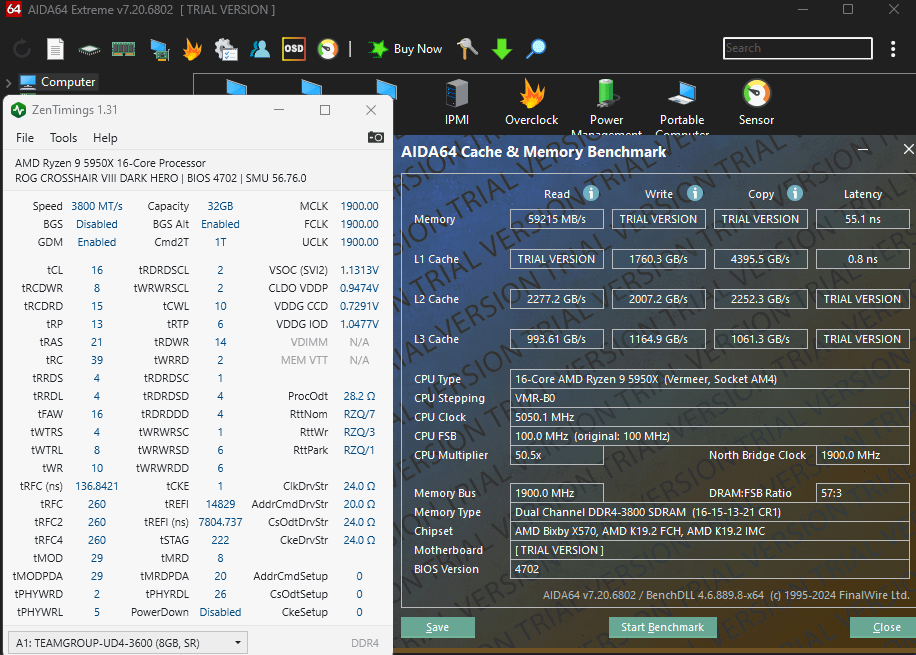This screenshot has width=916, height=655.
Task: Click L1 Cache Copy value 4395.5 GB/s
Action: tap(760, 259)
